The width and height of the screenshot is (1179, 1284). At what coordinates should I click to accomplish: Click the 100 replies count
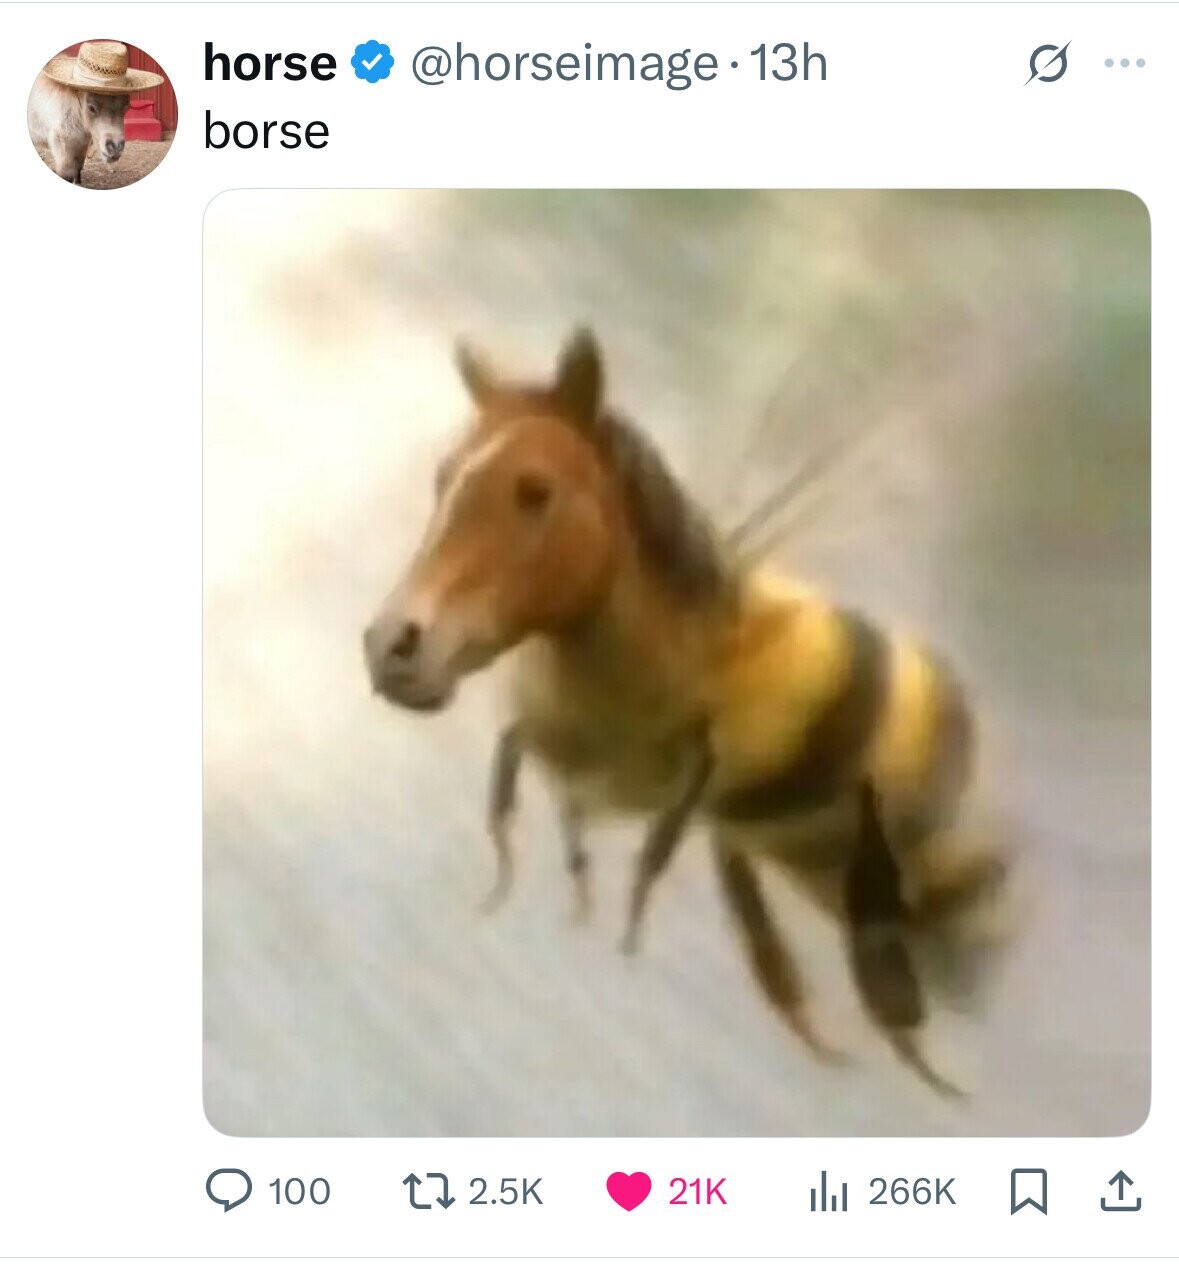299,1192
